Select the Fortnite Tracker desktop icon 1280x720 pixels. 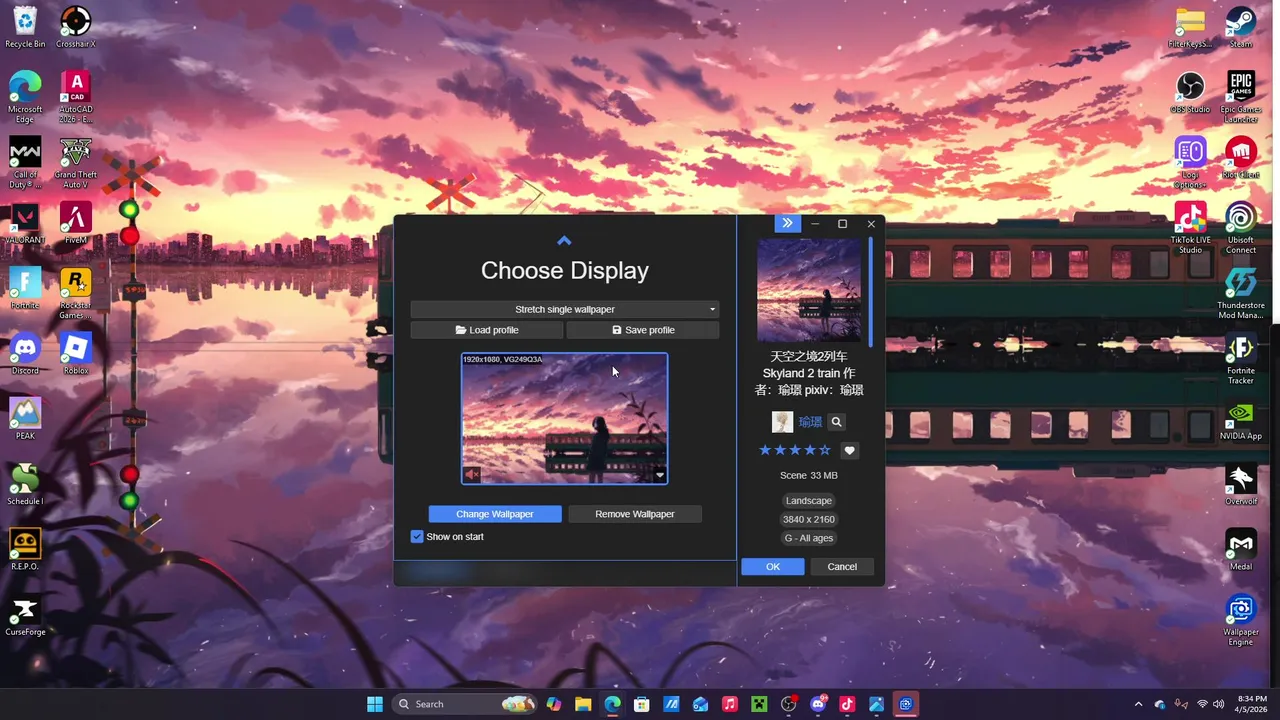[x=1241, y=358]
